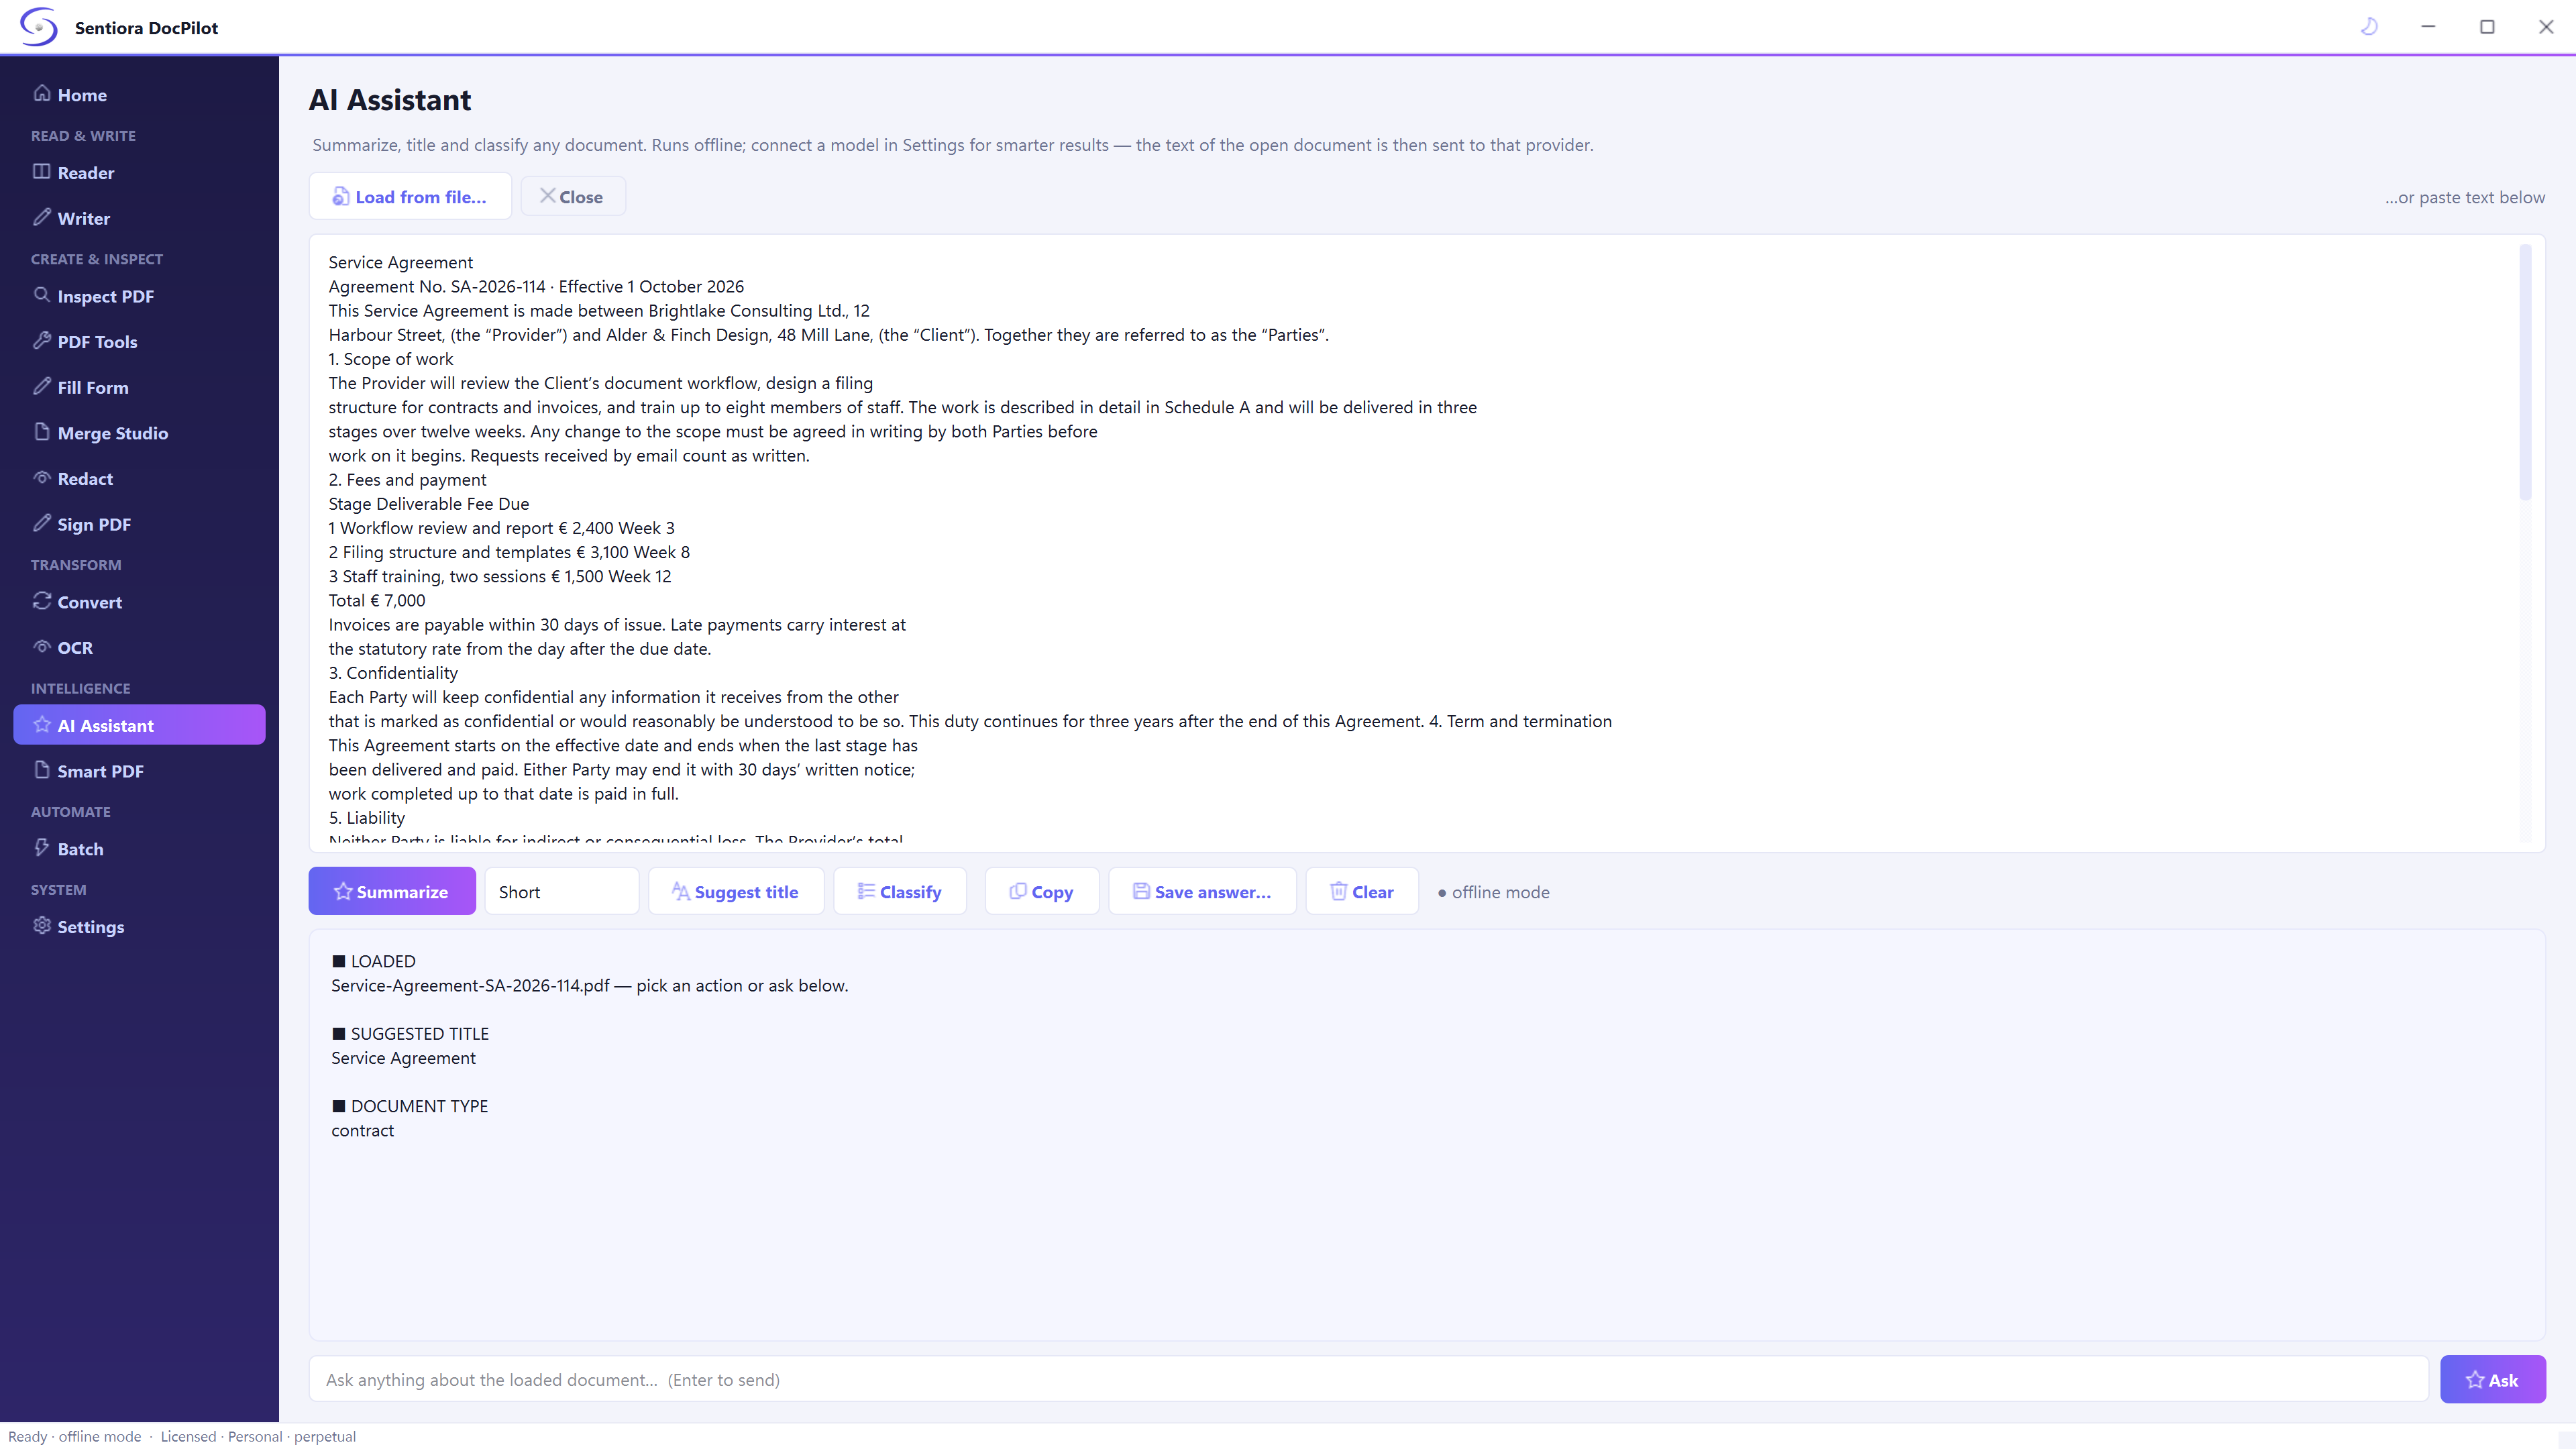The image size is (2576, 1449).
Task: Click inside the document text at 'Service Agreement'
Action: pos(401,262)
